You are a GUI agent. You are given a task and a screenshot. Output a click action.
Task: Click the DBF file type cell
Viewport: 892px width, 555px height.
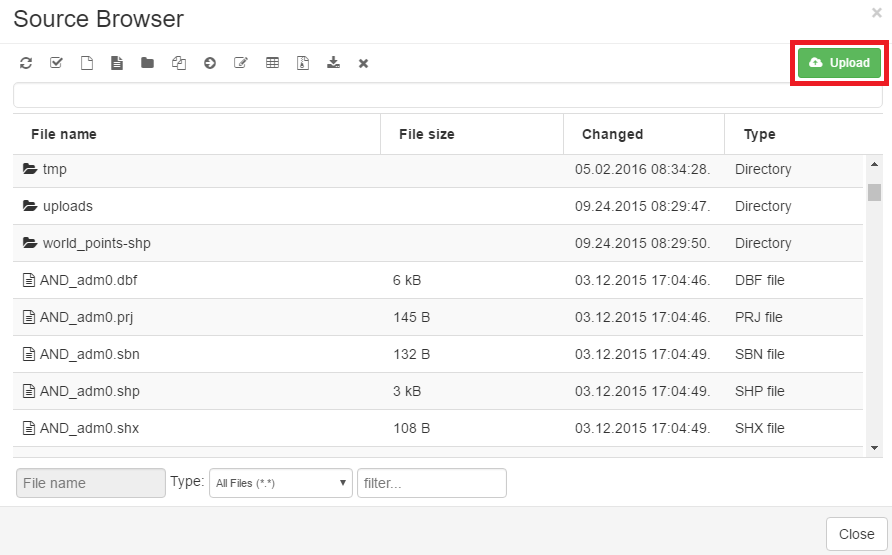point(759,280)
